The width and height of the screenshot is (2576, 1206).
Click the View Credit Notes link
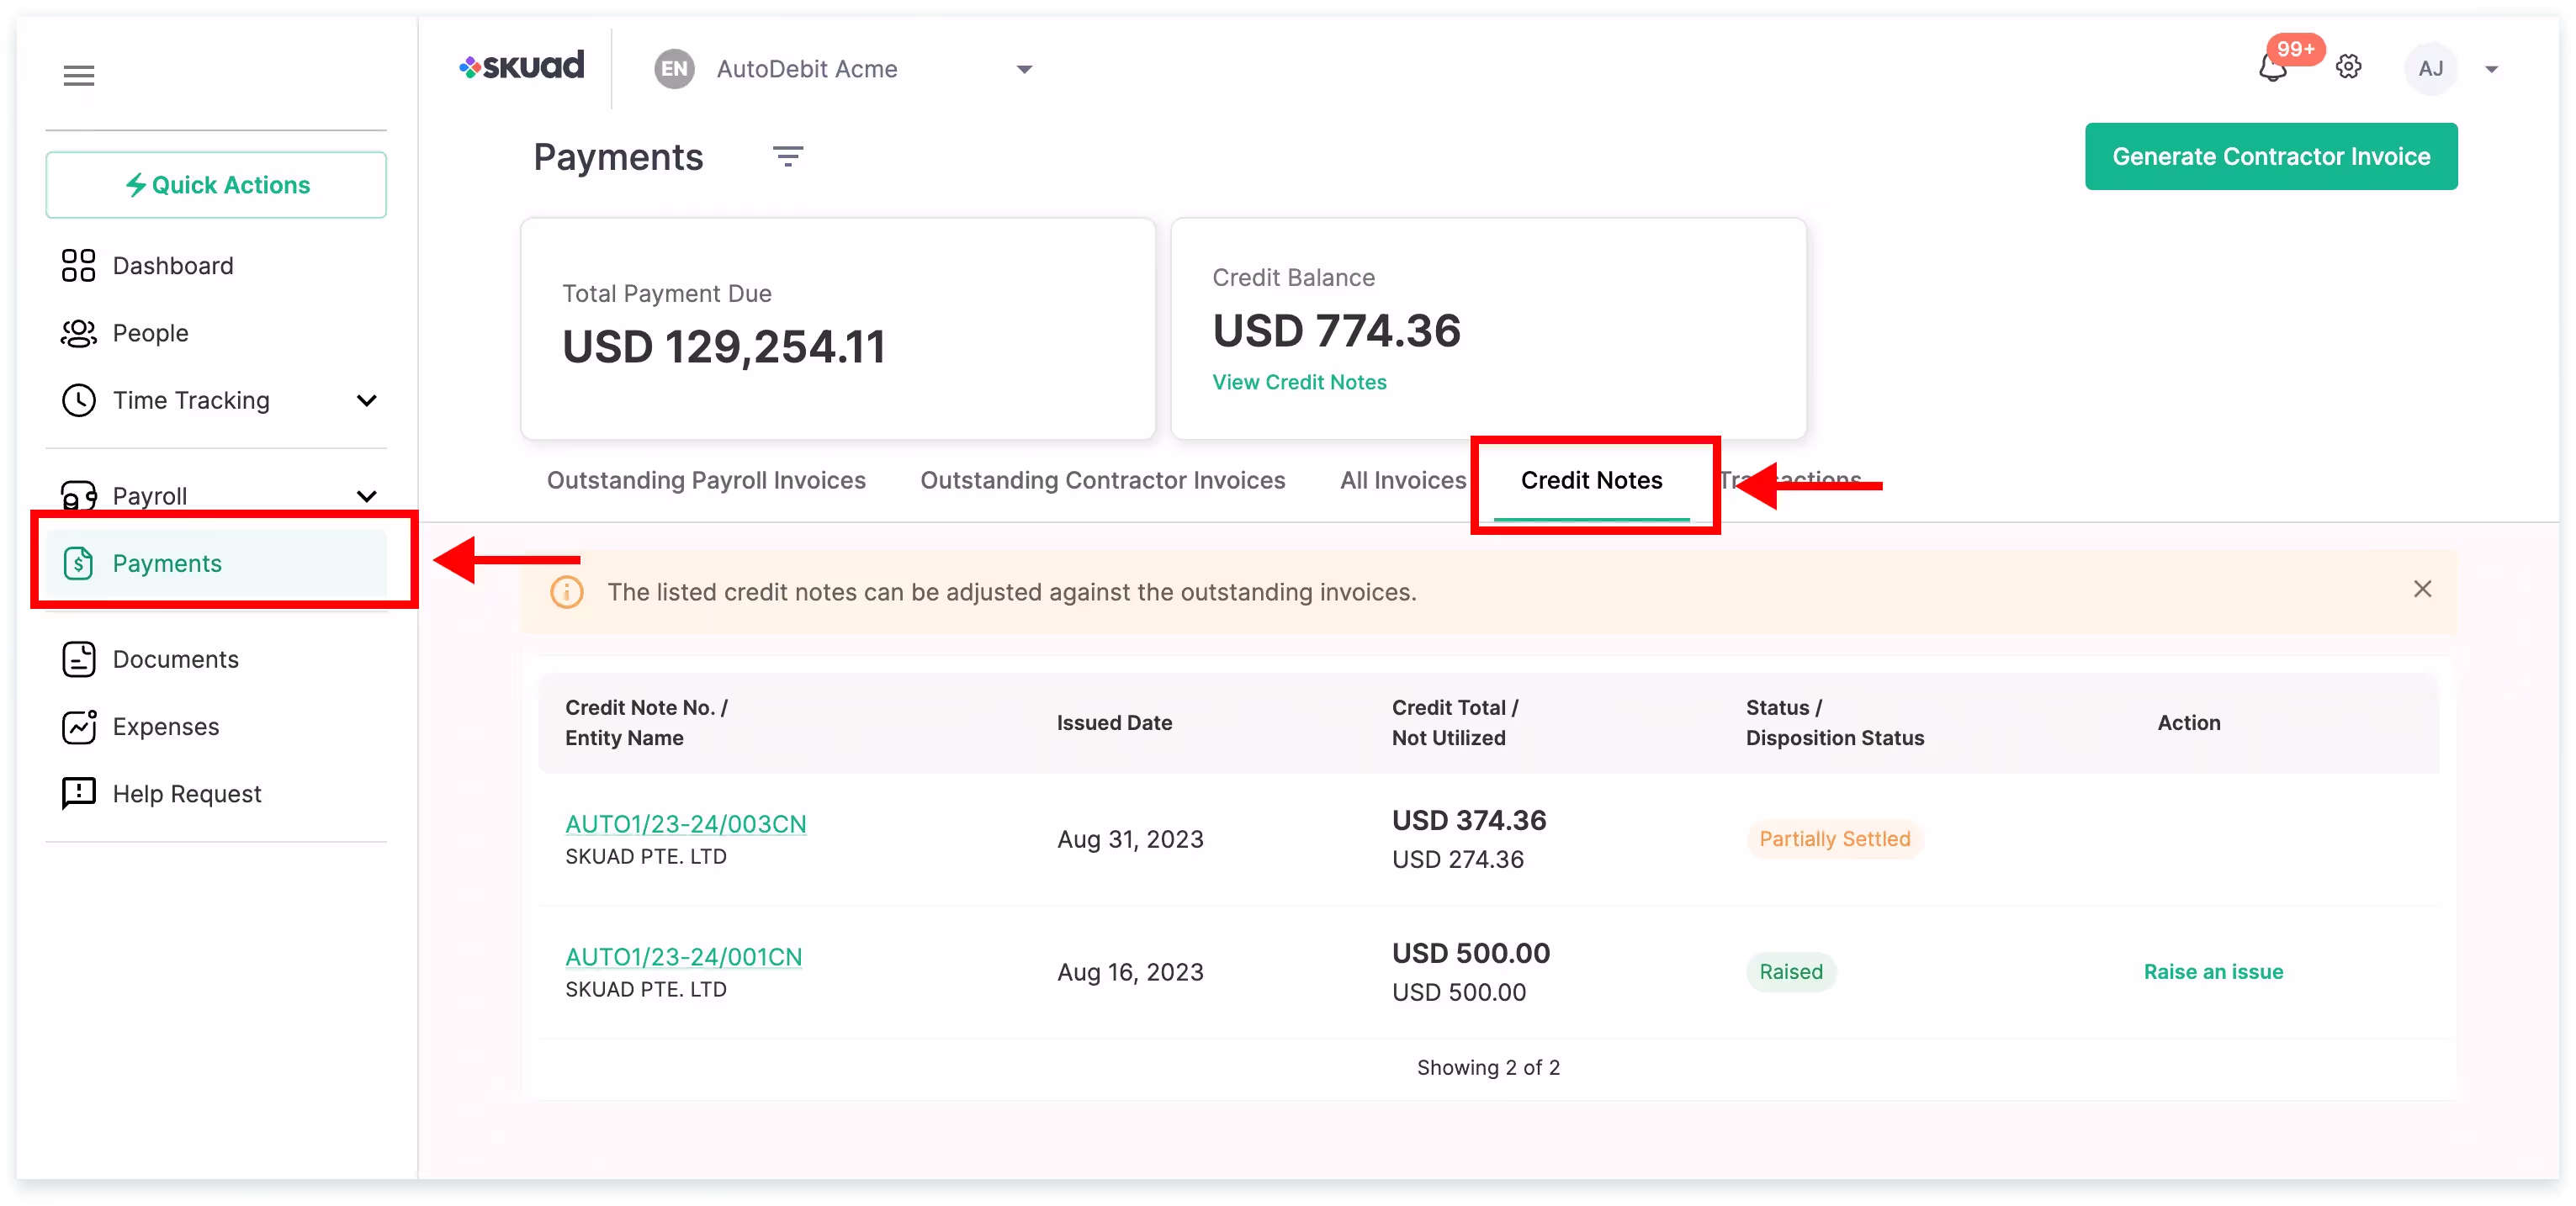1298,382
